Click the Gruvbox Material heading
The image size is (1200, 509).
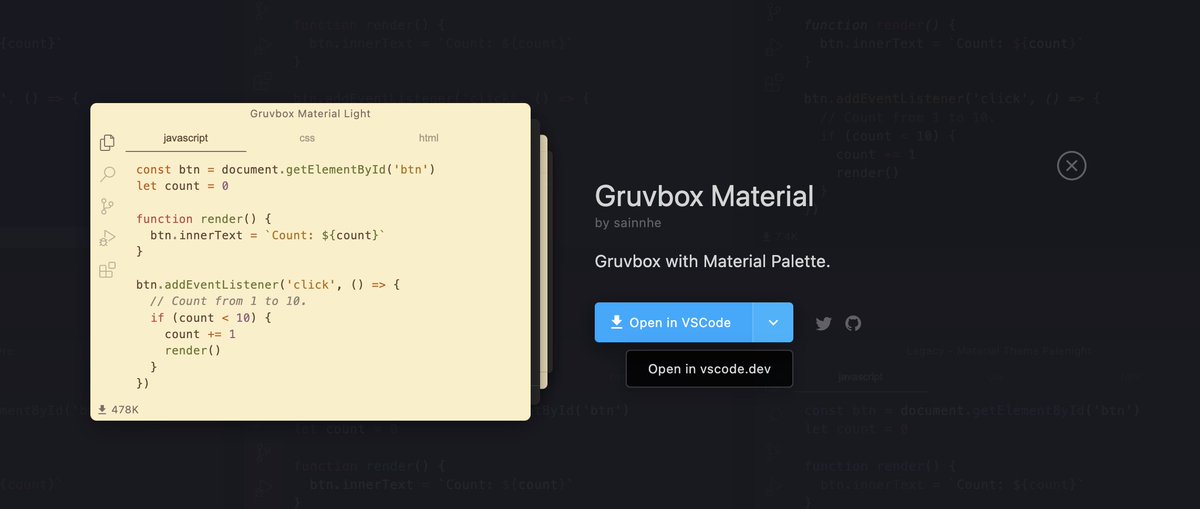point(704,195)
